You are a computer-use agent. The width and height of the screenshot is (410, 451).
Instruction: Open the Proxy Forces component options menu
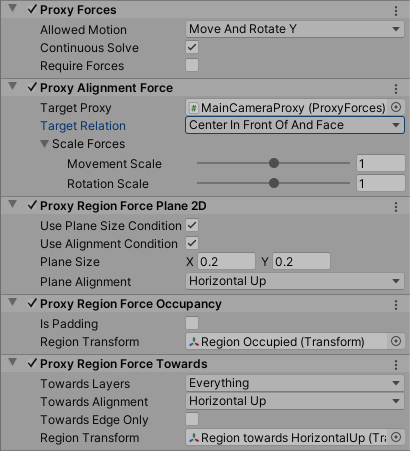[x=396, y=11]
